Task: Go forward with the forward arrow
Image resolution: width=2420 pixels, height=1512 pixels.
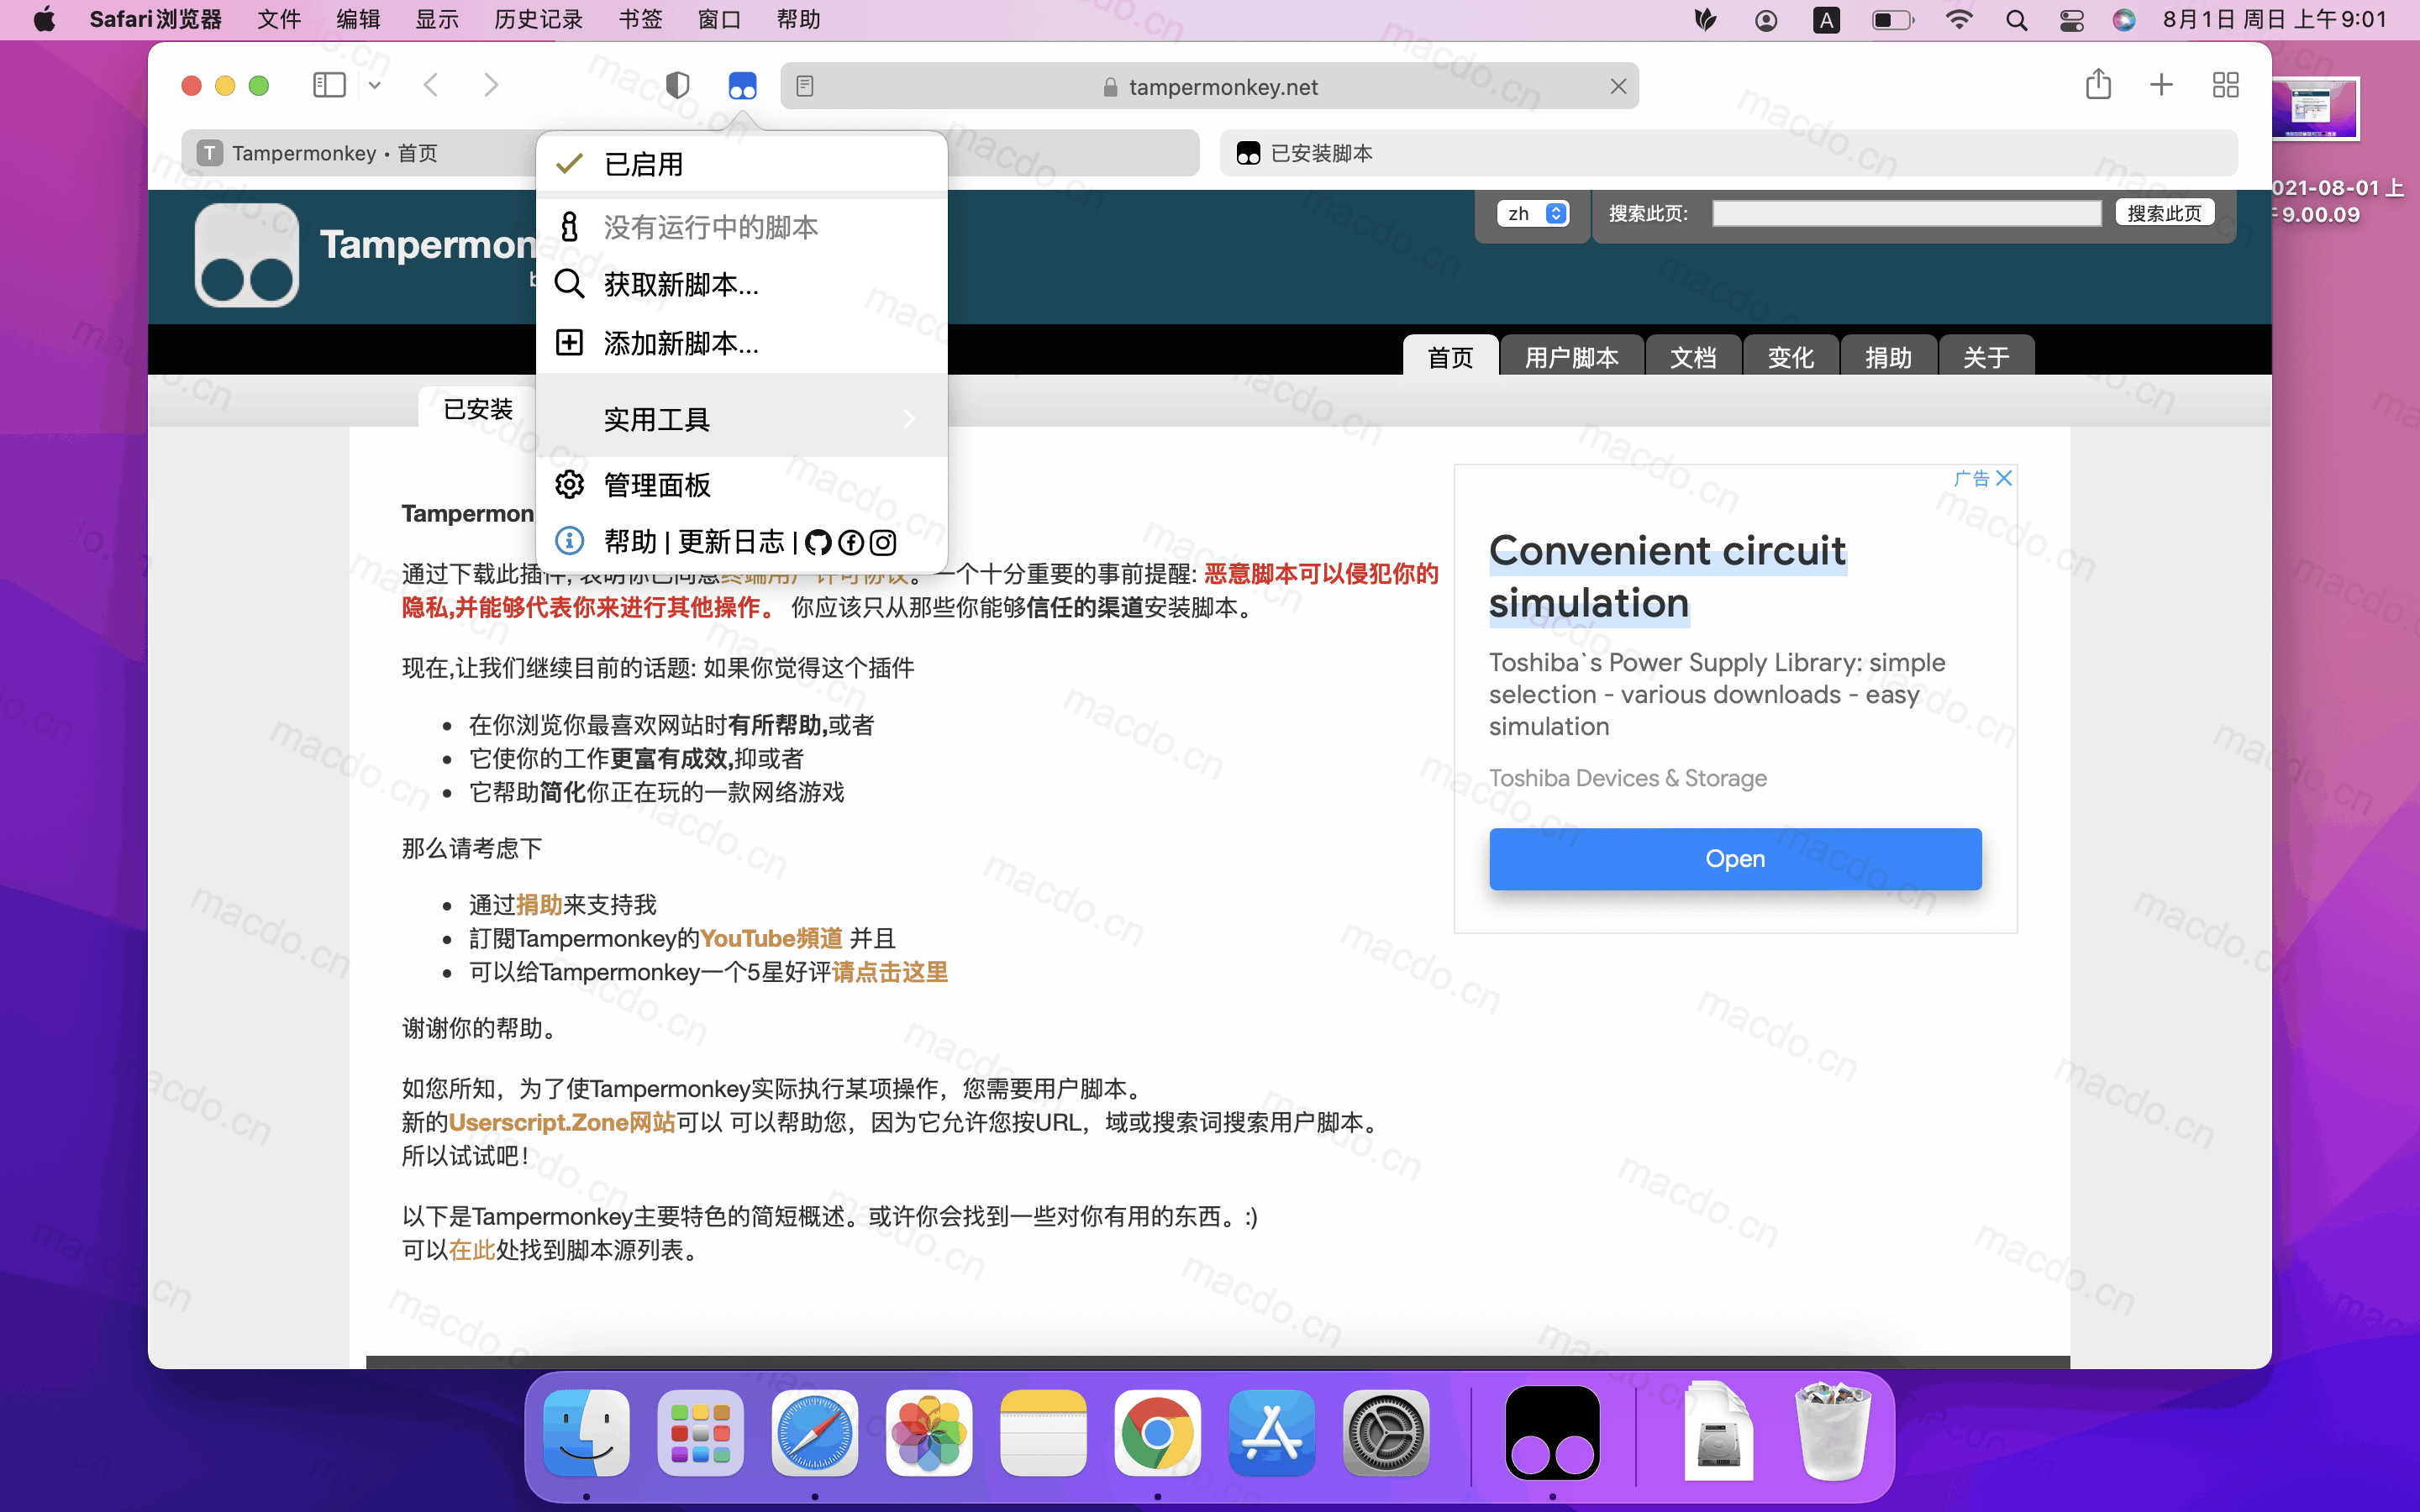Action: [491, 86]
